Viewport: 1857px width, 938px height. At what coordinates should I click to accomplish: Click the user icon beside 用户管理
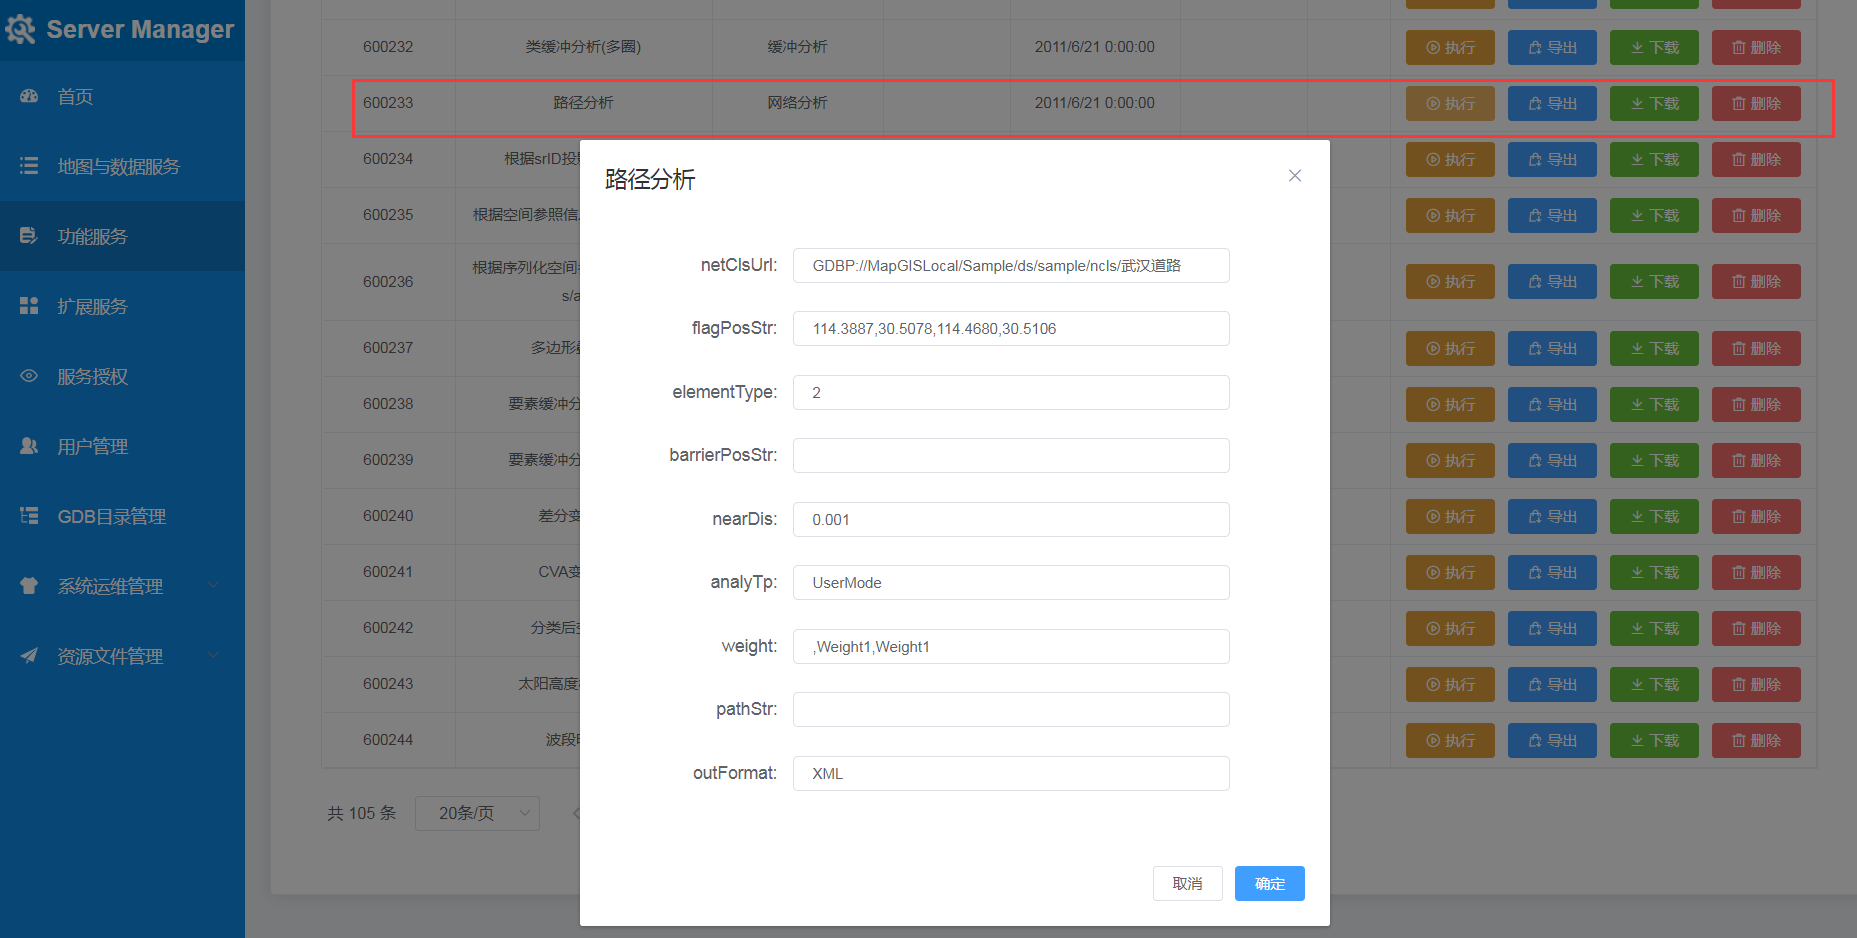(29, 446)
